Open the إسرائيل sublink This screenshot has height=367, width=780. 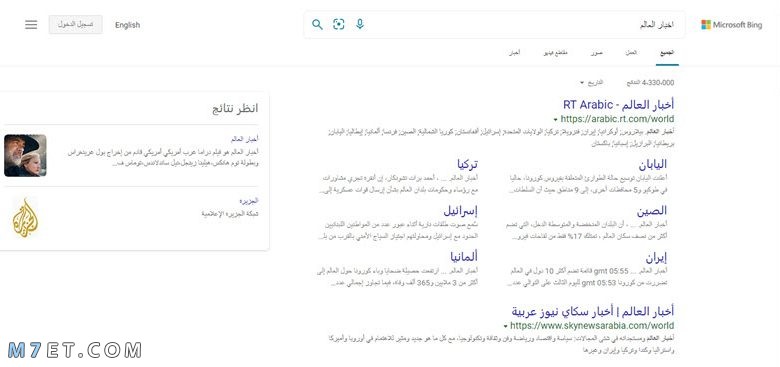click(x=460, y=211)
